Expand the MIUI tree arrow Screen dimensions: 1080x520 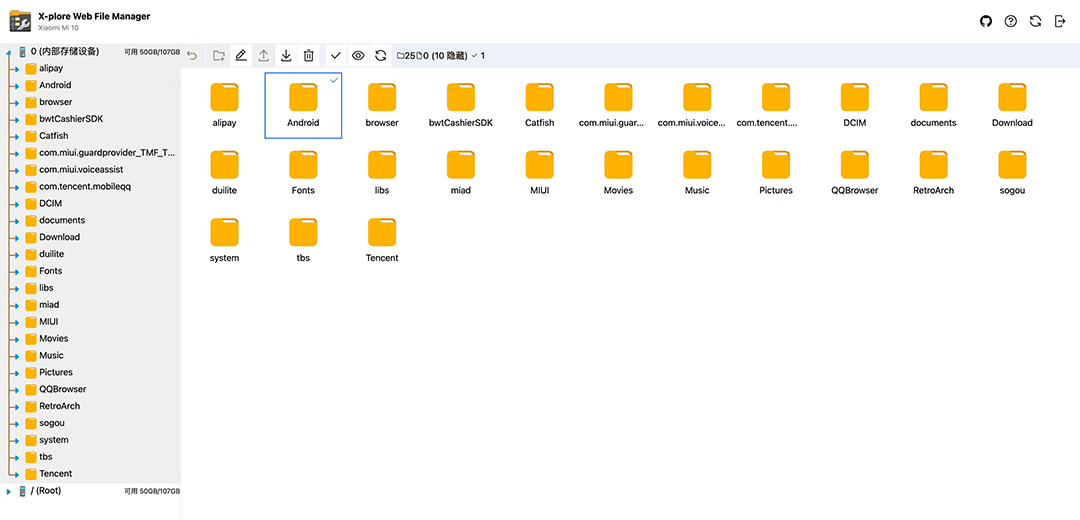point(18,322)
